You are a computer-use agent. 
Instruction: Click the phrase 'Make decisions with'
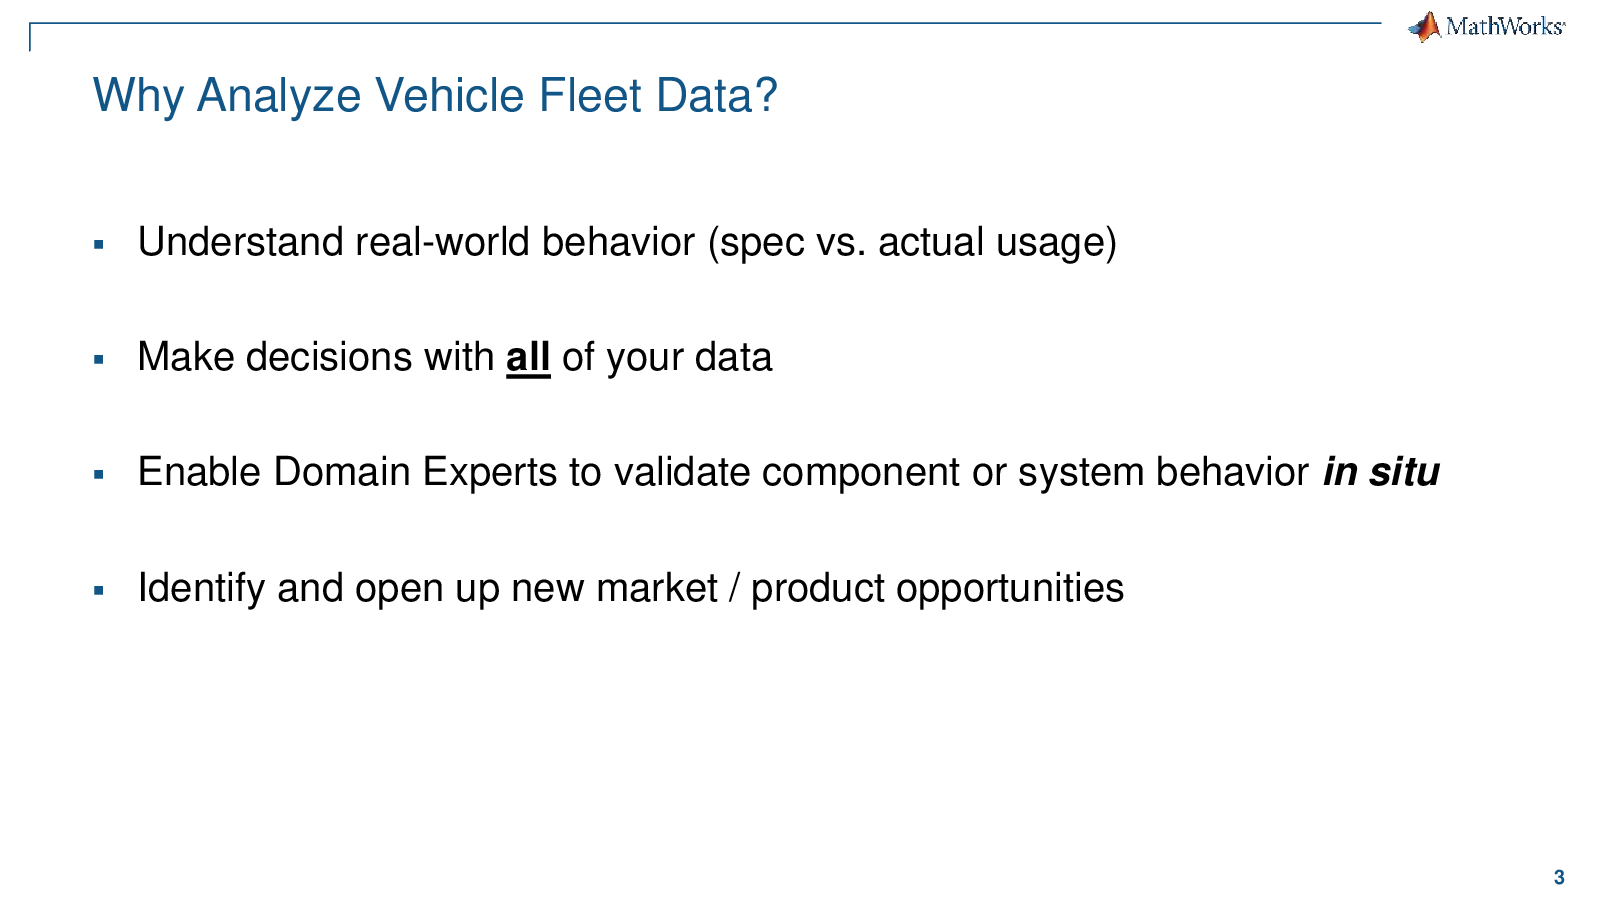[x=316, y=357]
